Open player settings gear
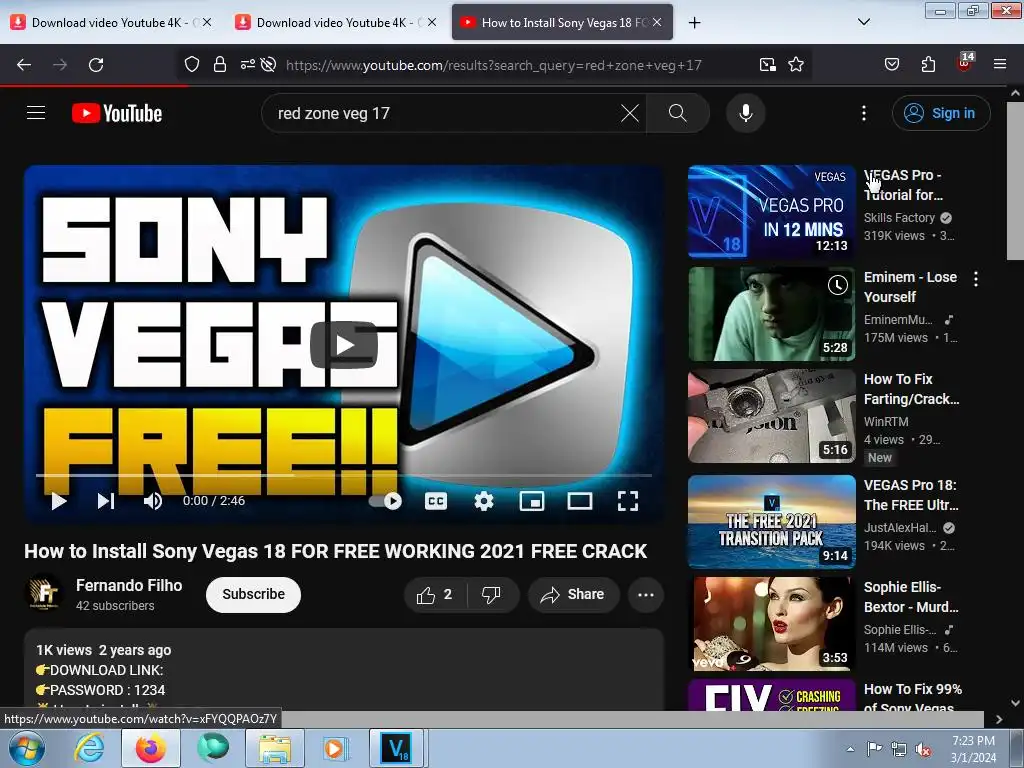This screenshot has height=768, width=1024. point(483,501)
